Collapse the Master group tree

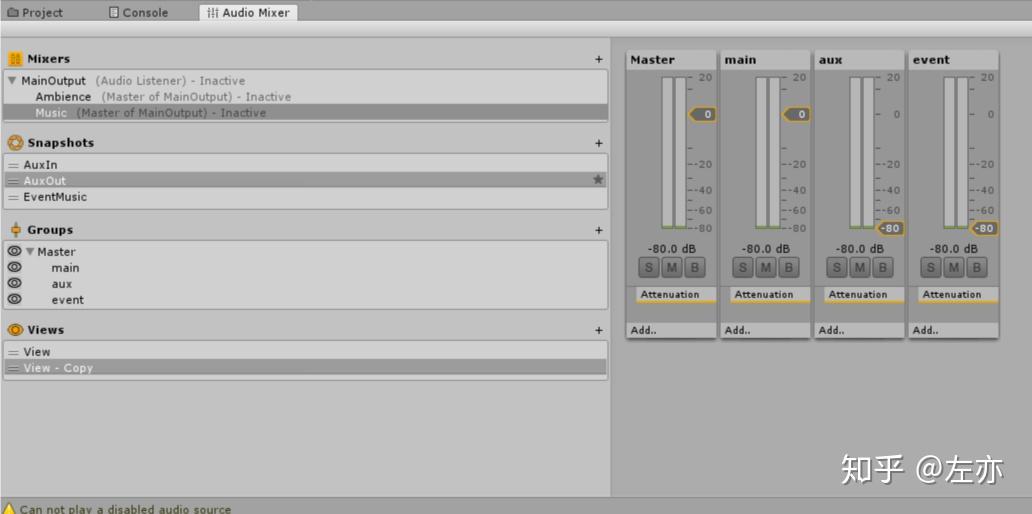[x=30, y=251]
